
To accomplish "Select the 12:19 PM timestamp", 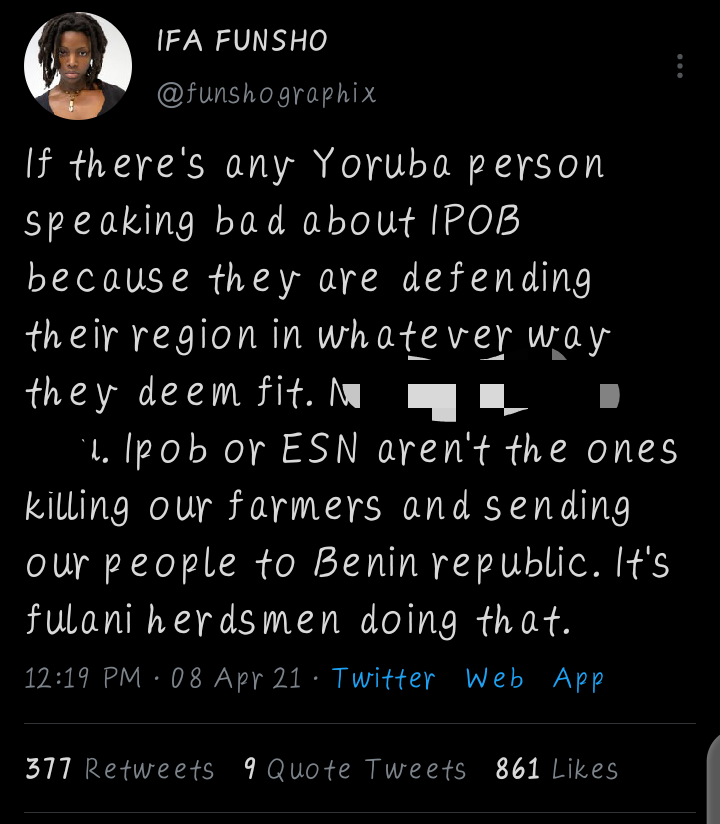I will [x=83, y=677].
